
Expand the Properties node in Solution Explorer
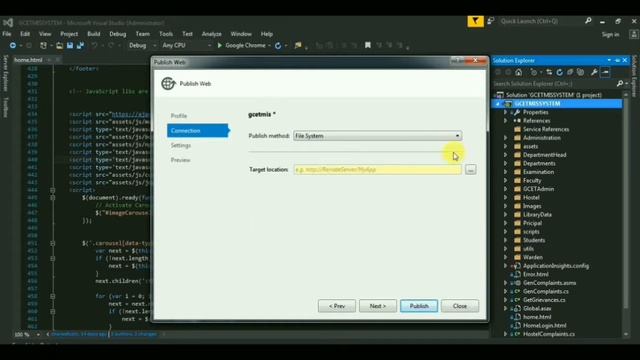[506, 112]
